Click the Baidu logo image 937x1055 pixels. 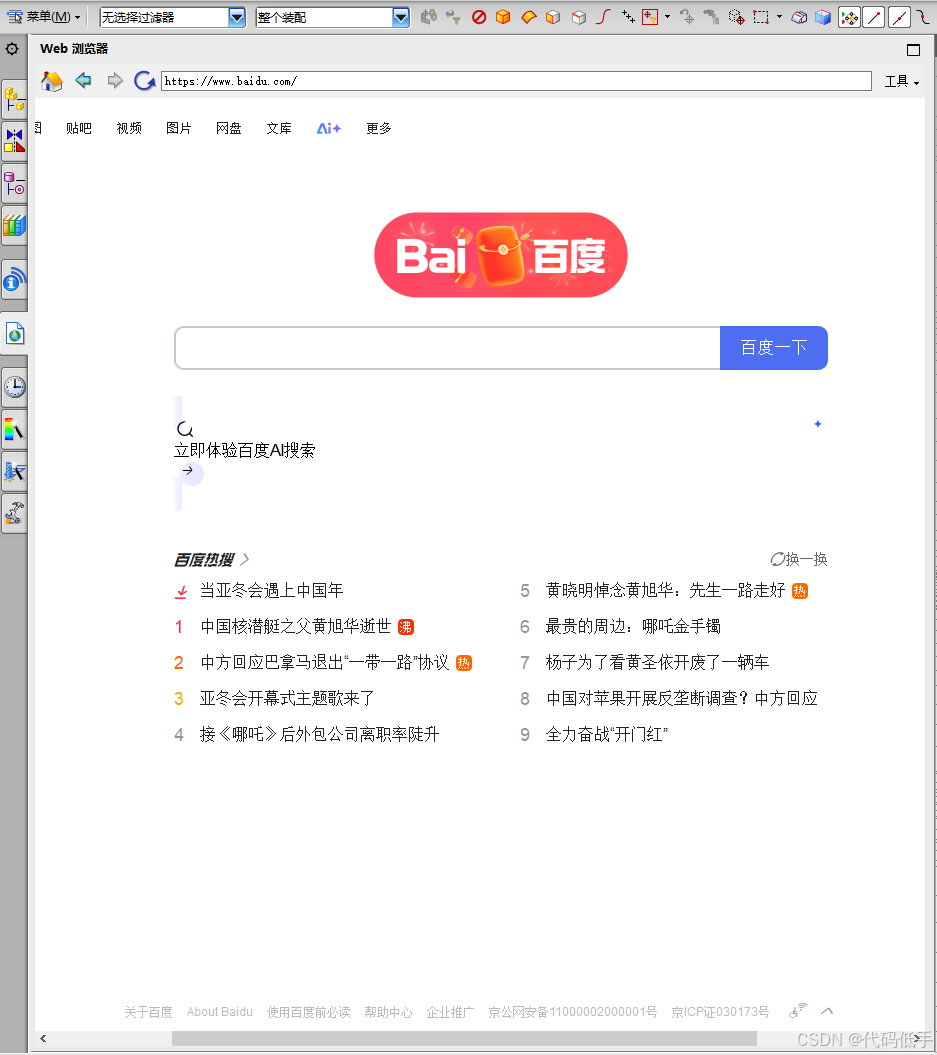[x=500, y=255]
